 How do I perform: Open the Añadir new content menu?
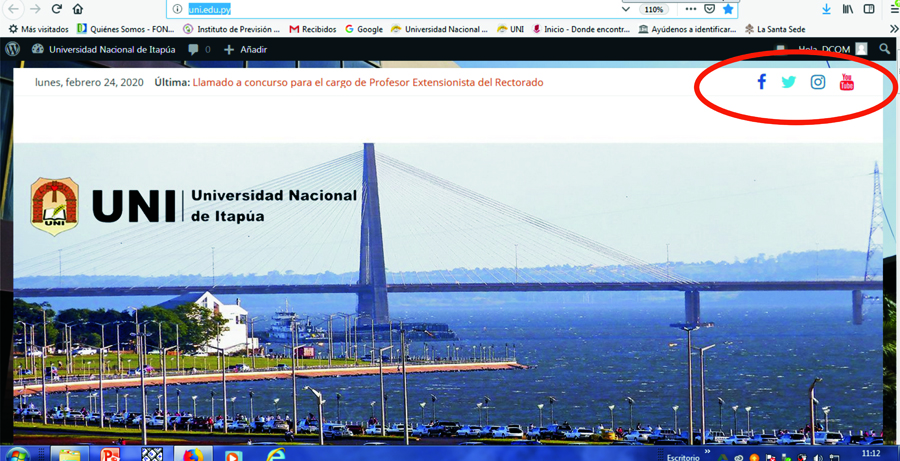[244, 49]
